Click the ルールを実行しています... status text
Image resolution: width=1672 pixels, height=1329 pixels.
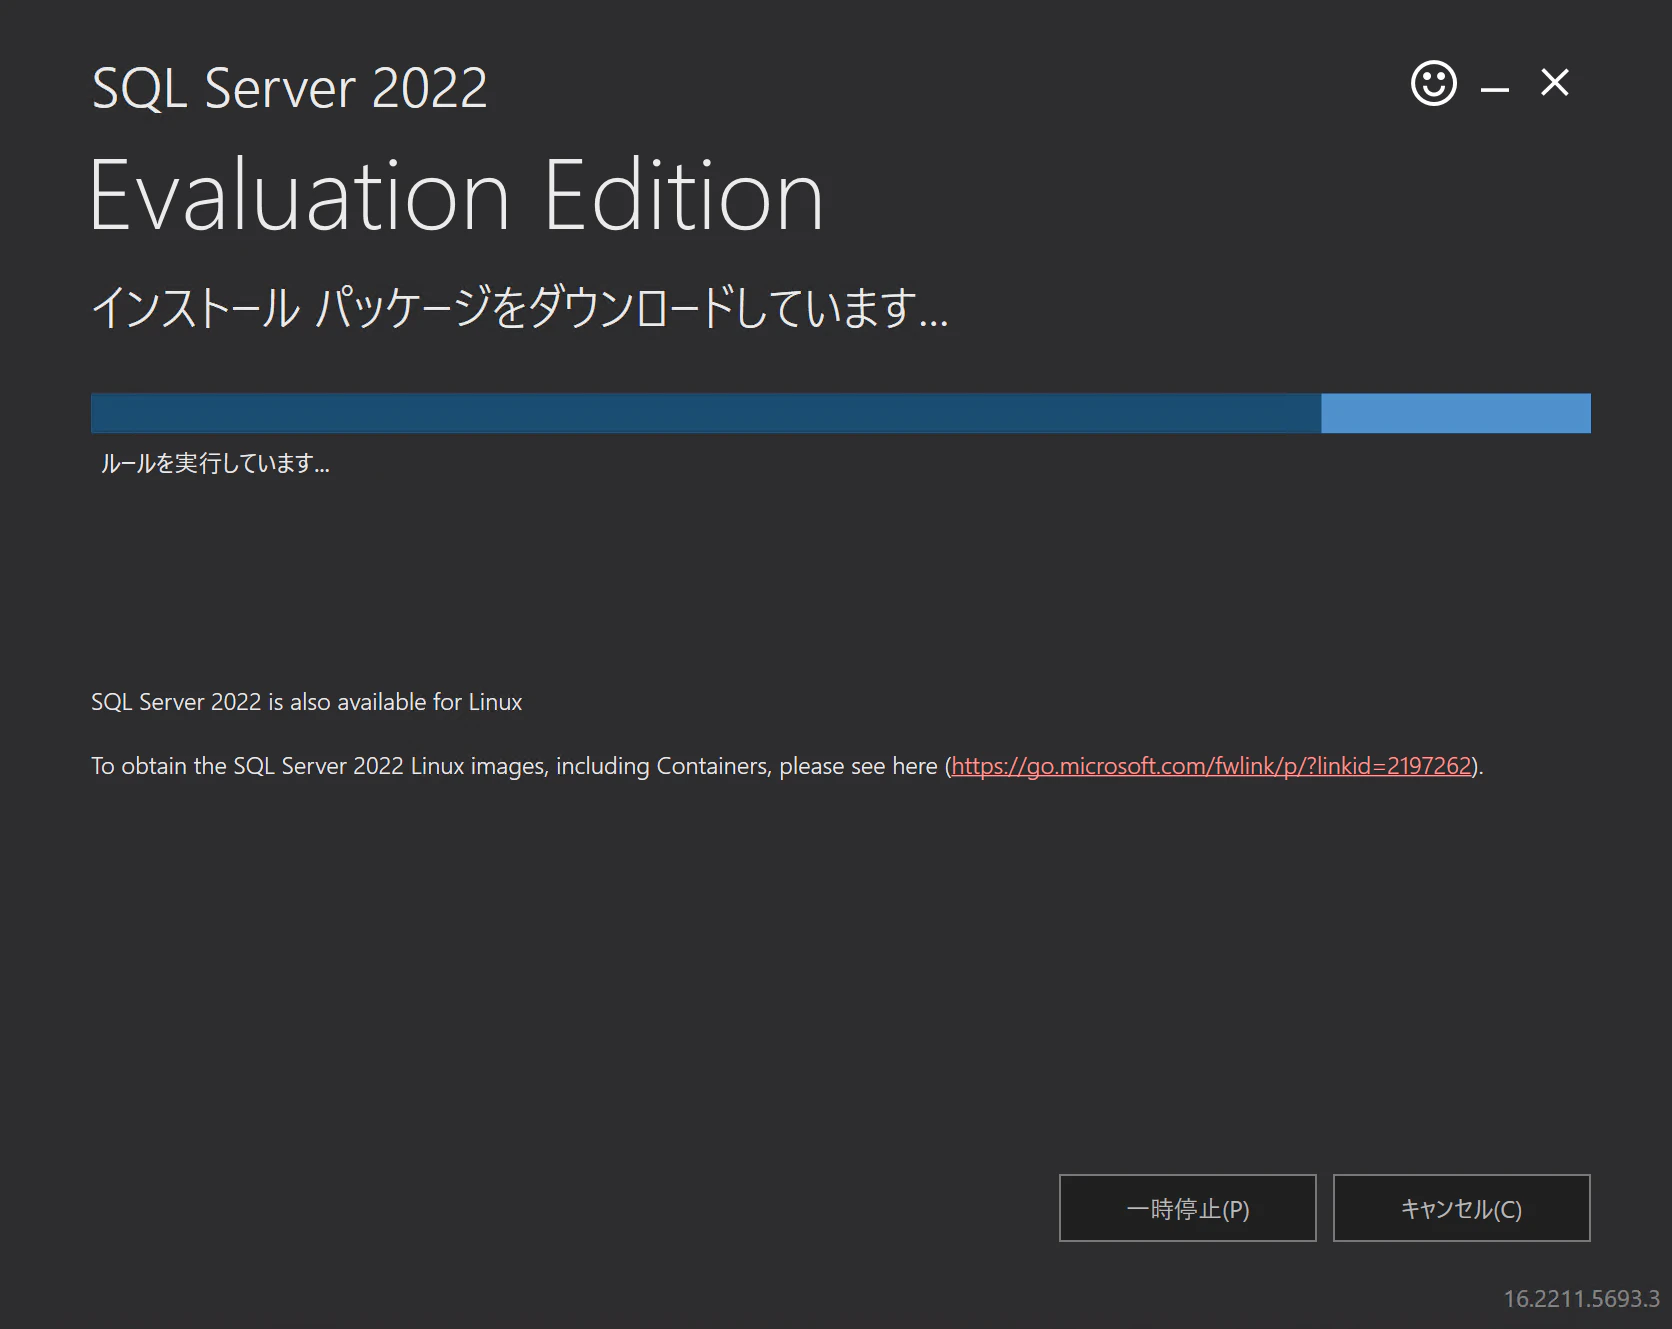(x=215, y=463)
